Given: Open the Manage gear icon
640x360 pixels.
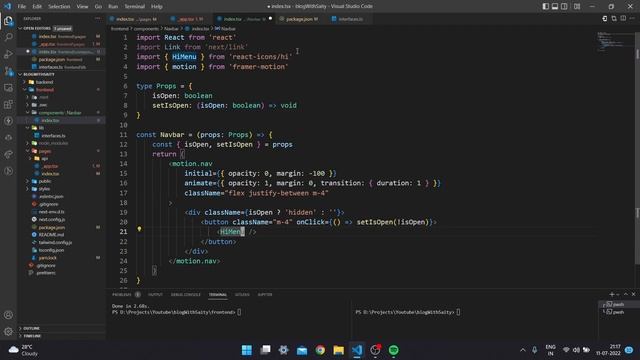Looking at the screenshot, I should click(8, 331).
